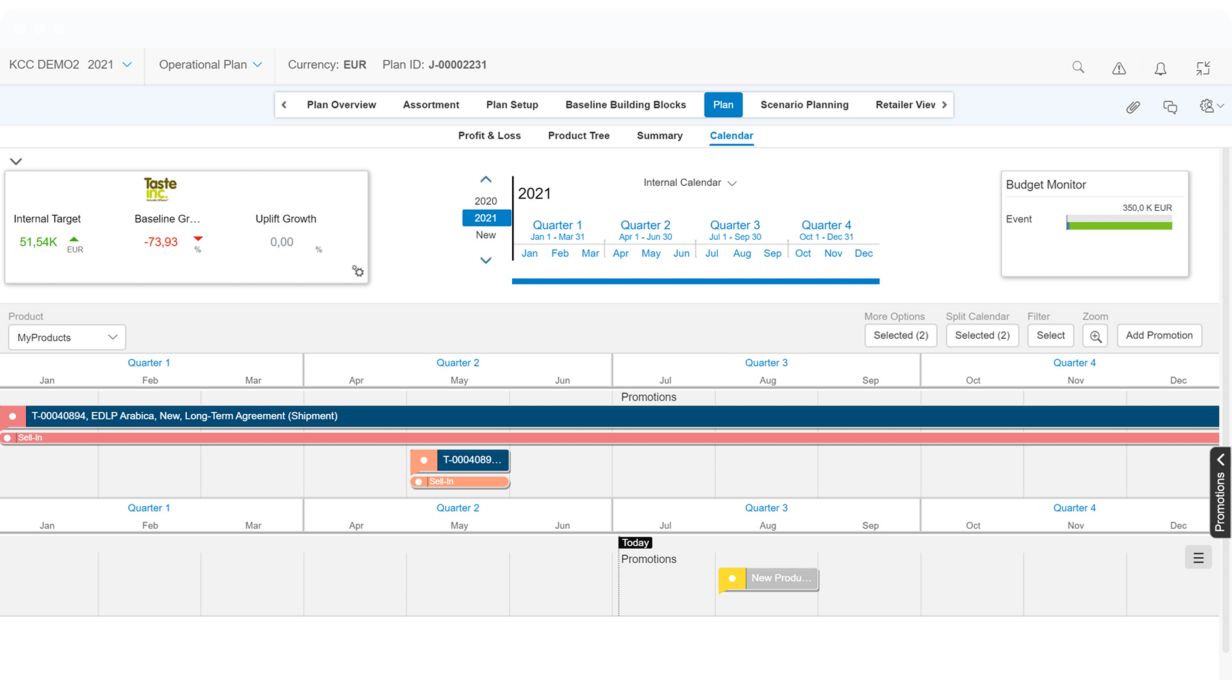Click the KPI settings gear icon
The image size is (1232, 680).
358,271
